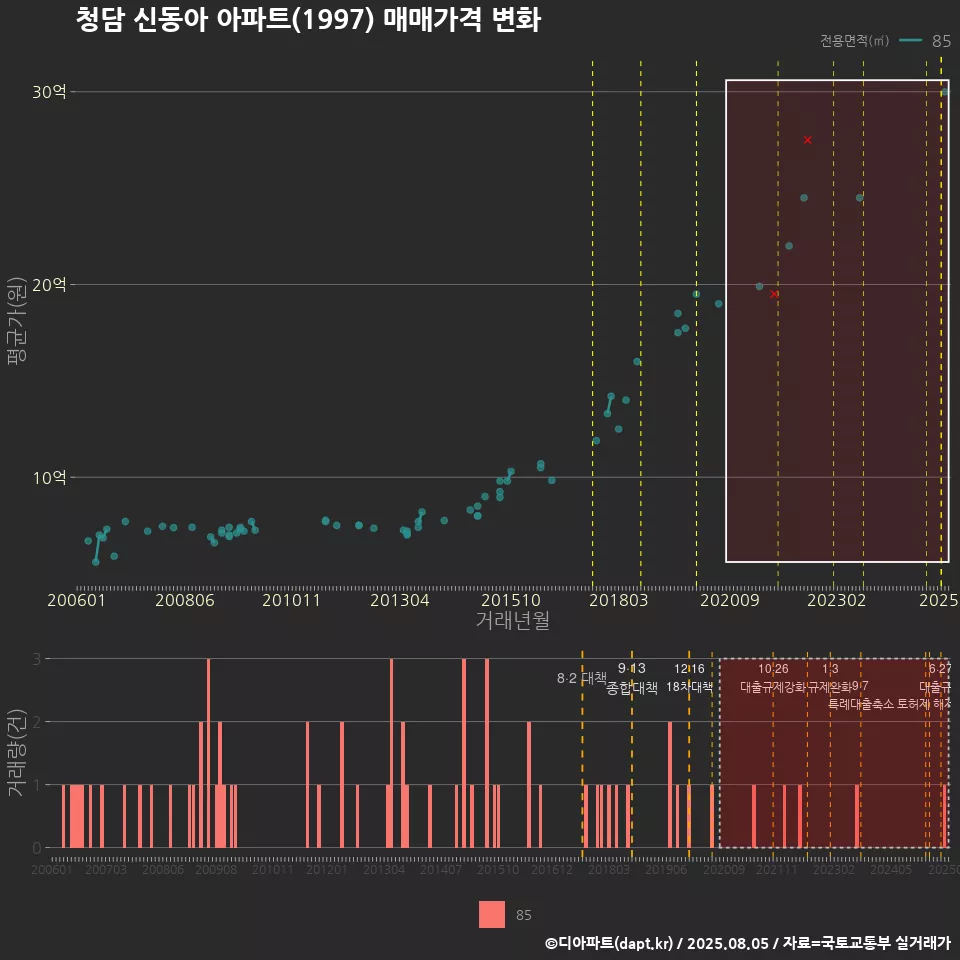Image resolution: width=960 pixels, height=960 pixels.
Task: Click the 200601 label on the price chart axis
Action: point(77,600)
